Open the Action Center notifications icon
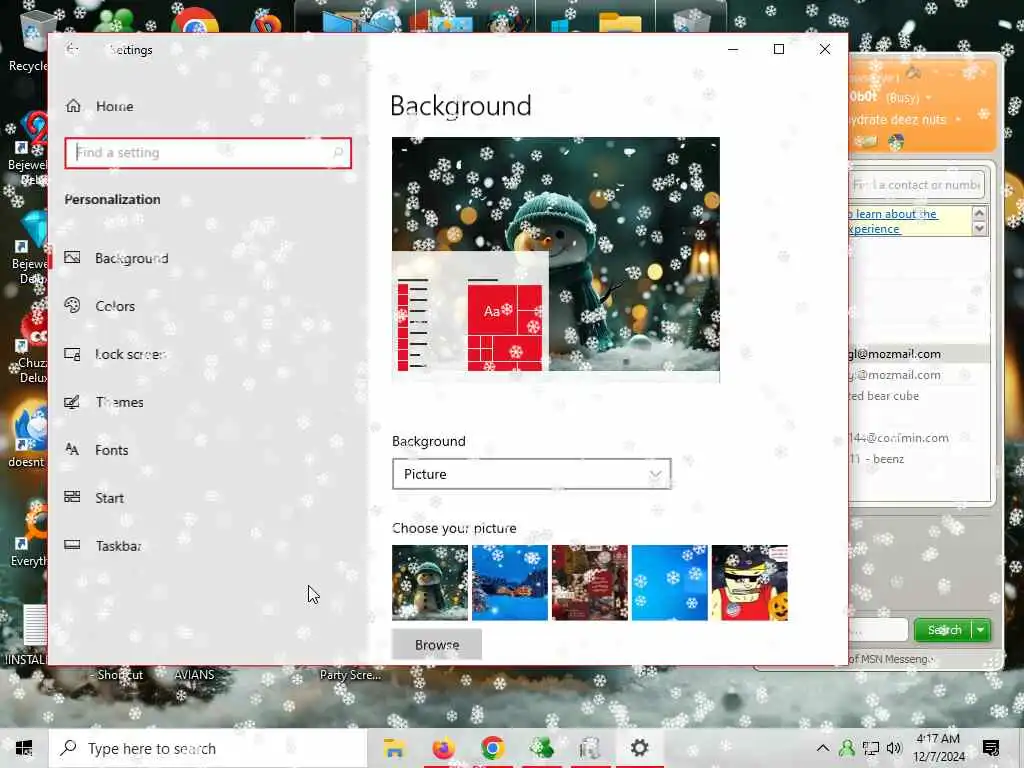Image resolution: width=1024 pixels, height=768 pixels. coord(991,748)
